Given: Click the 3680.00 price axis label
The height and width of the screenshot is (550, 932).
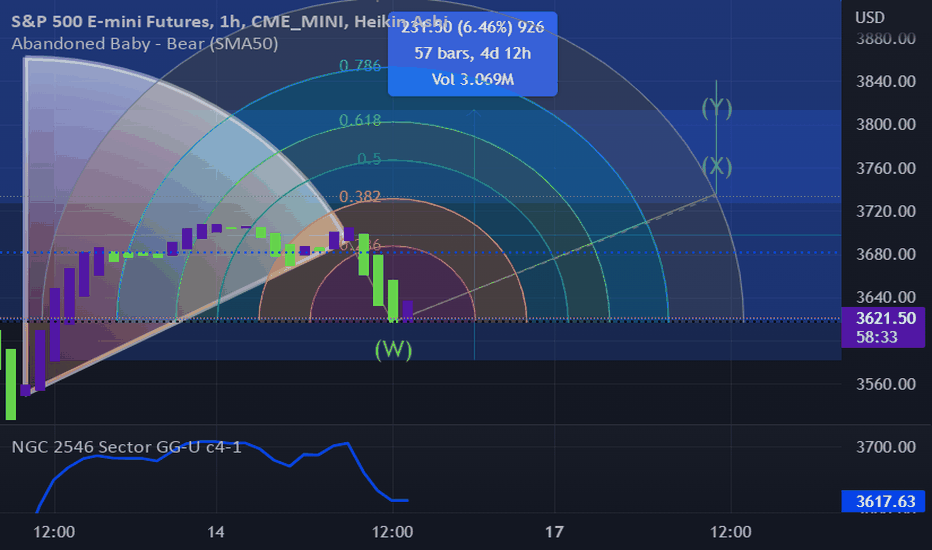Looking at the screenshot, I should 886,254.
